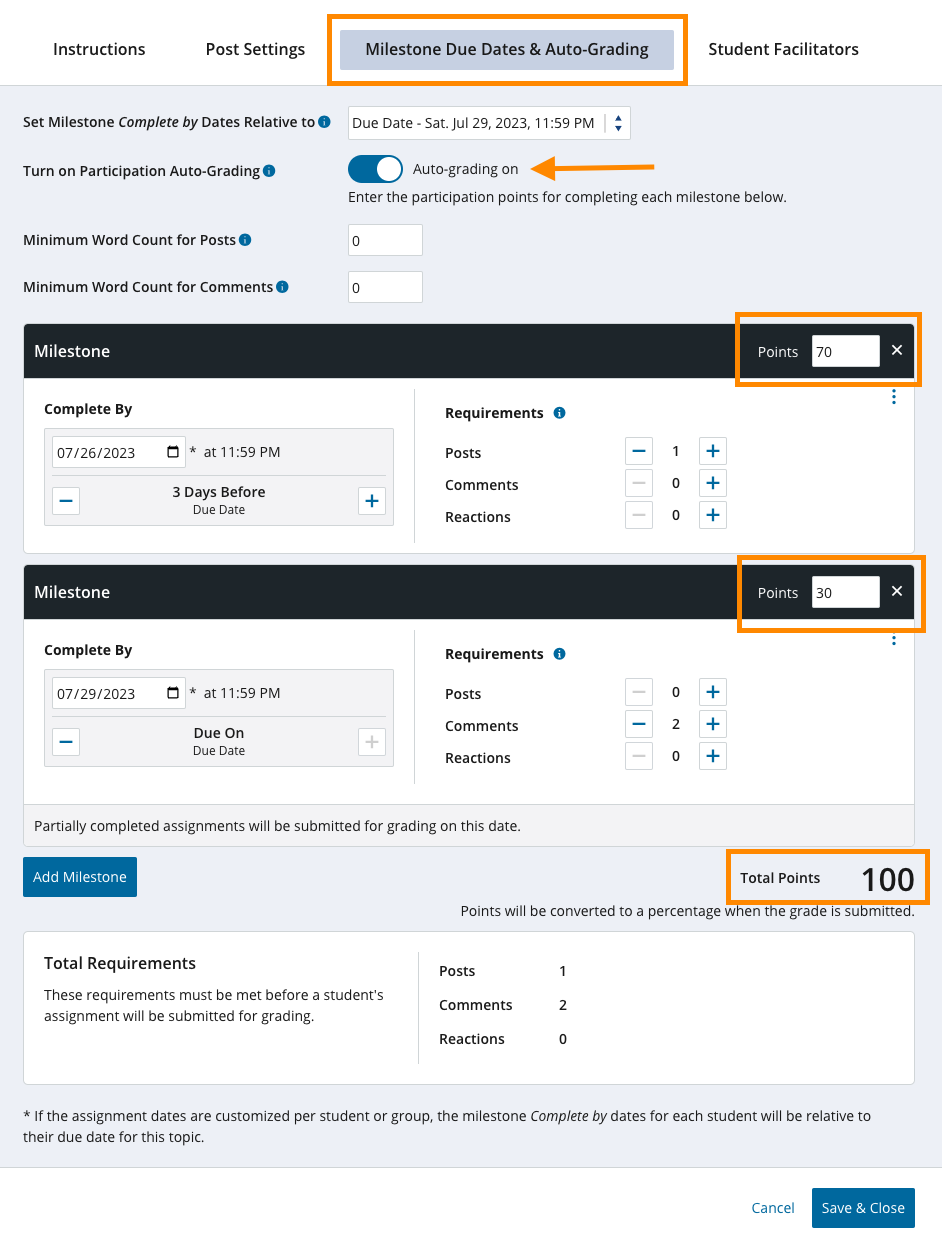Screen dimensions: 942x1242
Task: Click info icon next to Minimum Word Count for Comments
Action: tap(282, 287)
